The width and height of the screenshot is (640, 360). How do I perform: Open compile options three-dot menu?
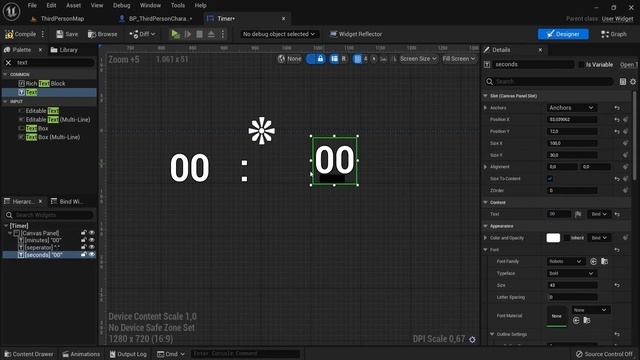tap(43, 34)
